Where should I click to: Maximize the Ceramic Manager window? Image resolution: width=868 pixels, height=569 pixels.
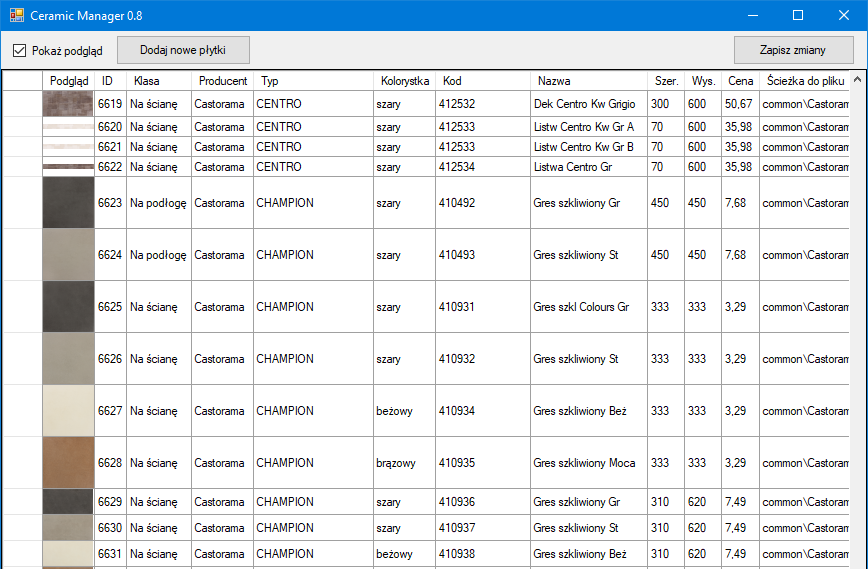797,15
